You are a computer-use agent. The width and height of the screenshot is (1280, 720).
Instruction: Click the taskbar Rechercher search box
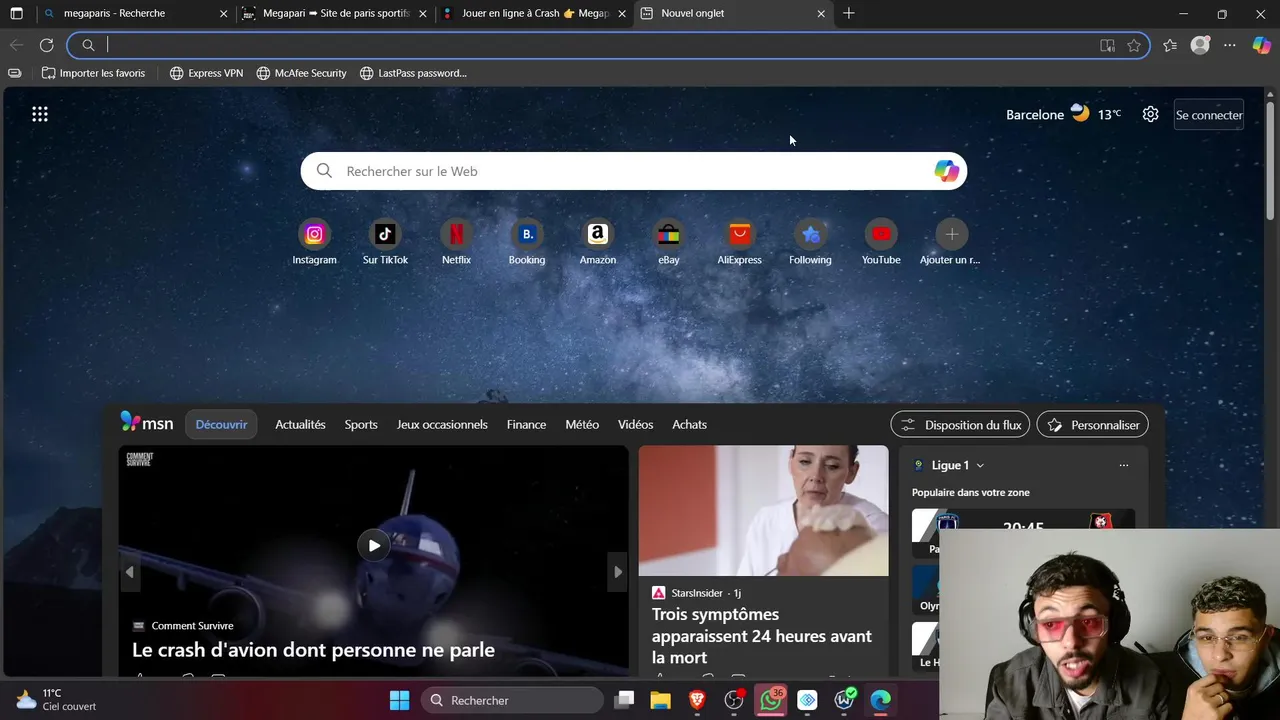click(512, 700)
